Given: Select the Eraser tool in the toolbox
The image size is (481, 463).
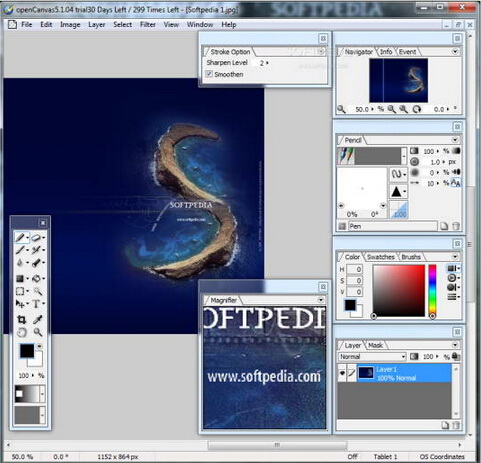Looking at the screenshot, I should (36, 238).
